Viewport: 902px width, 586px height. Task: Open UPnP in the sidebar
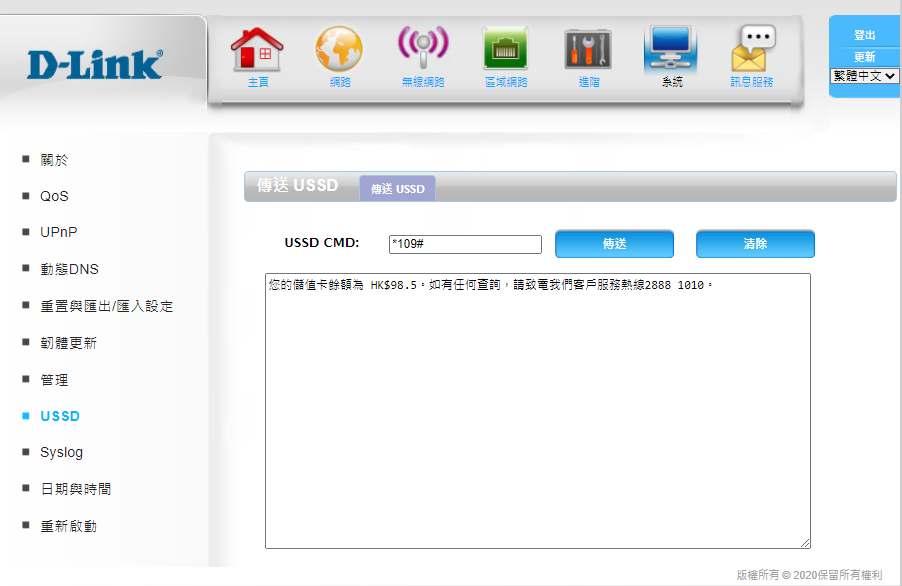pos(59,232)
